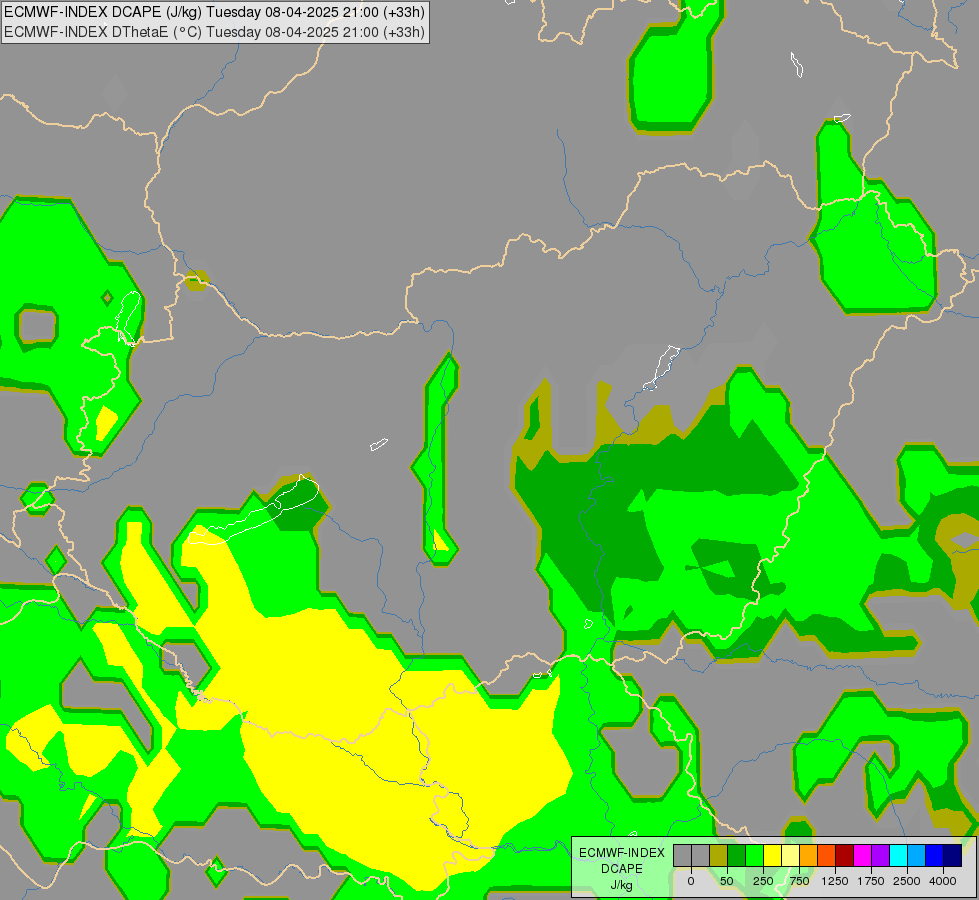
Task: Click the magenta legend swatch
Action: tap(862, 855)
